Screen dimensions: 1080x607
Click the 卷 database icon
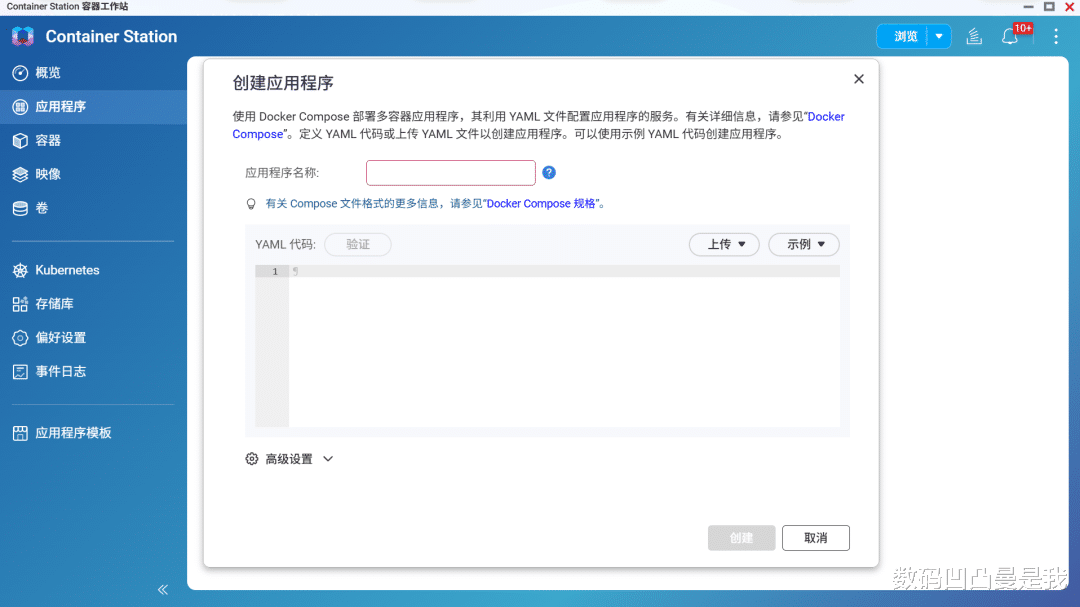coord(20,208)
